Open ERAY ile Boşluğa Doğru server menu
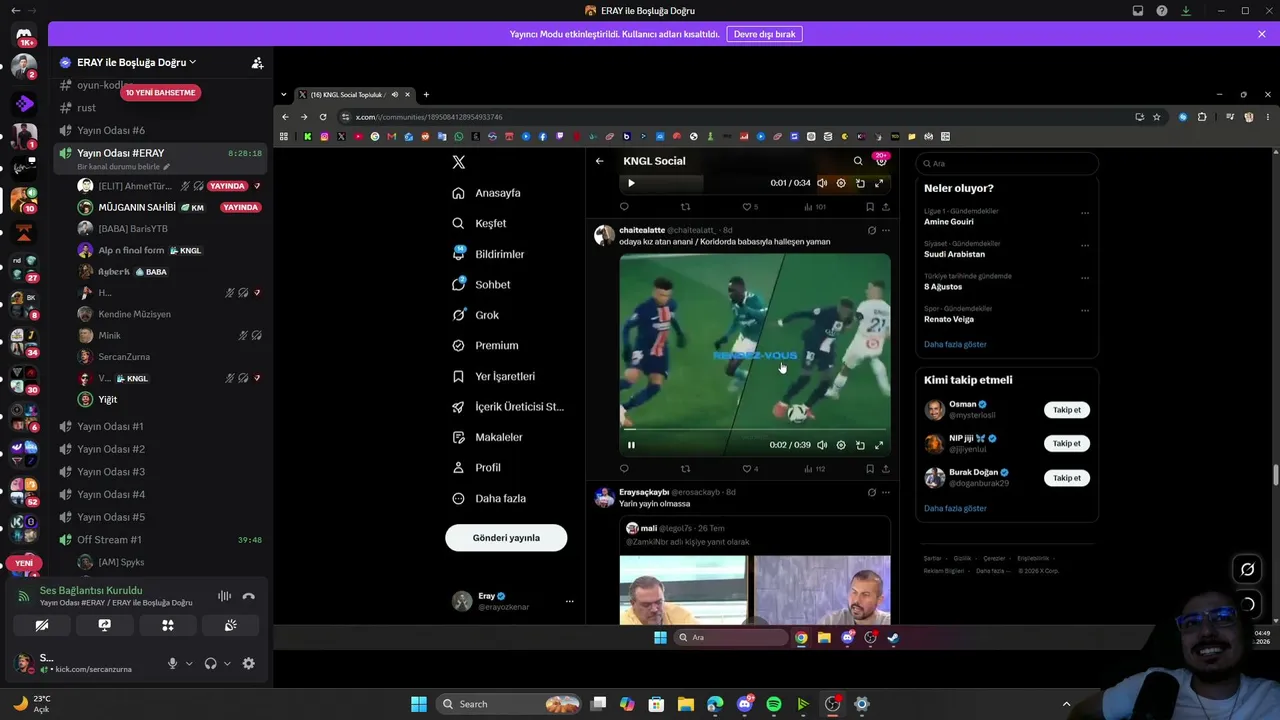Screen dimensions: 1280x720 136,62
